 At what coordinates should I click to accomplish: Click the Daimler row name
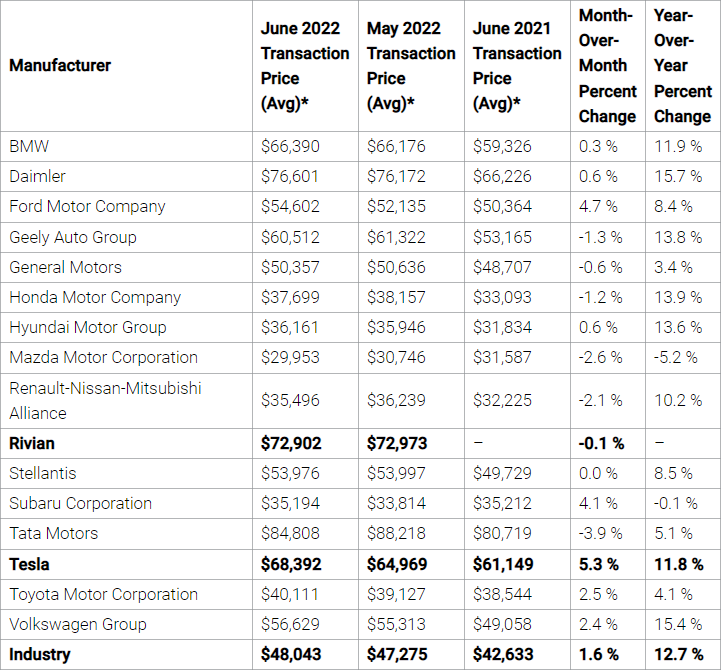[x=38, y=176]
